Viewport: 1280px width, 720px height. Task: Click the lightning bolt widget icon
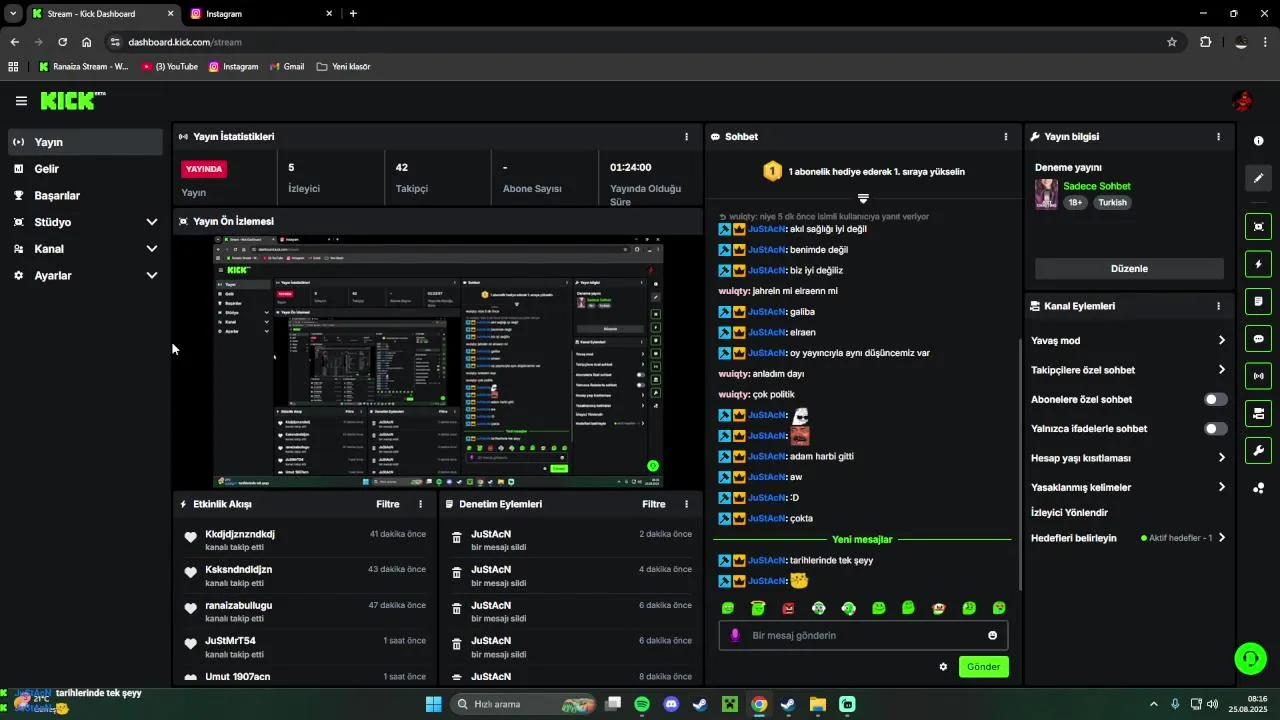(1259, 264)
